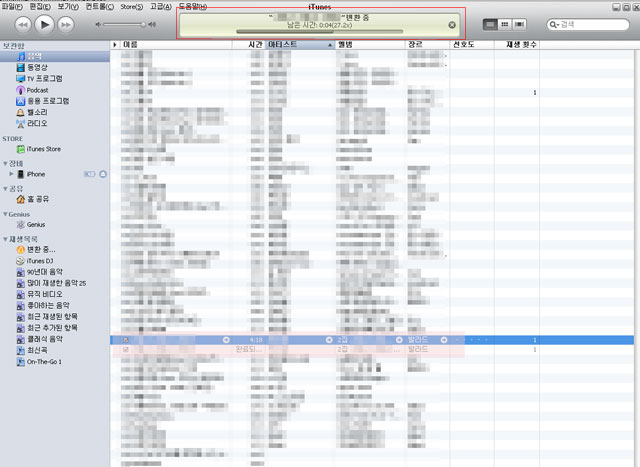This screenshot has height=467, width=640.
Task: Reverse sort on 아티스트 column
Action: [x=300, y=44]
